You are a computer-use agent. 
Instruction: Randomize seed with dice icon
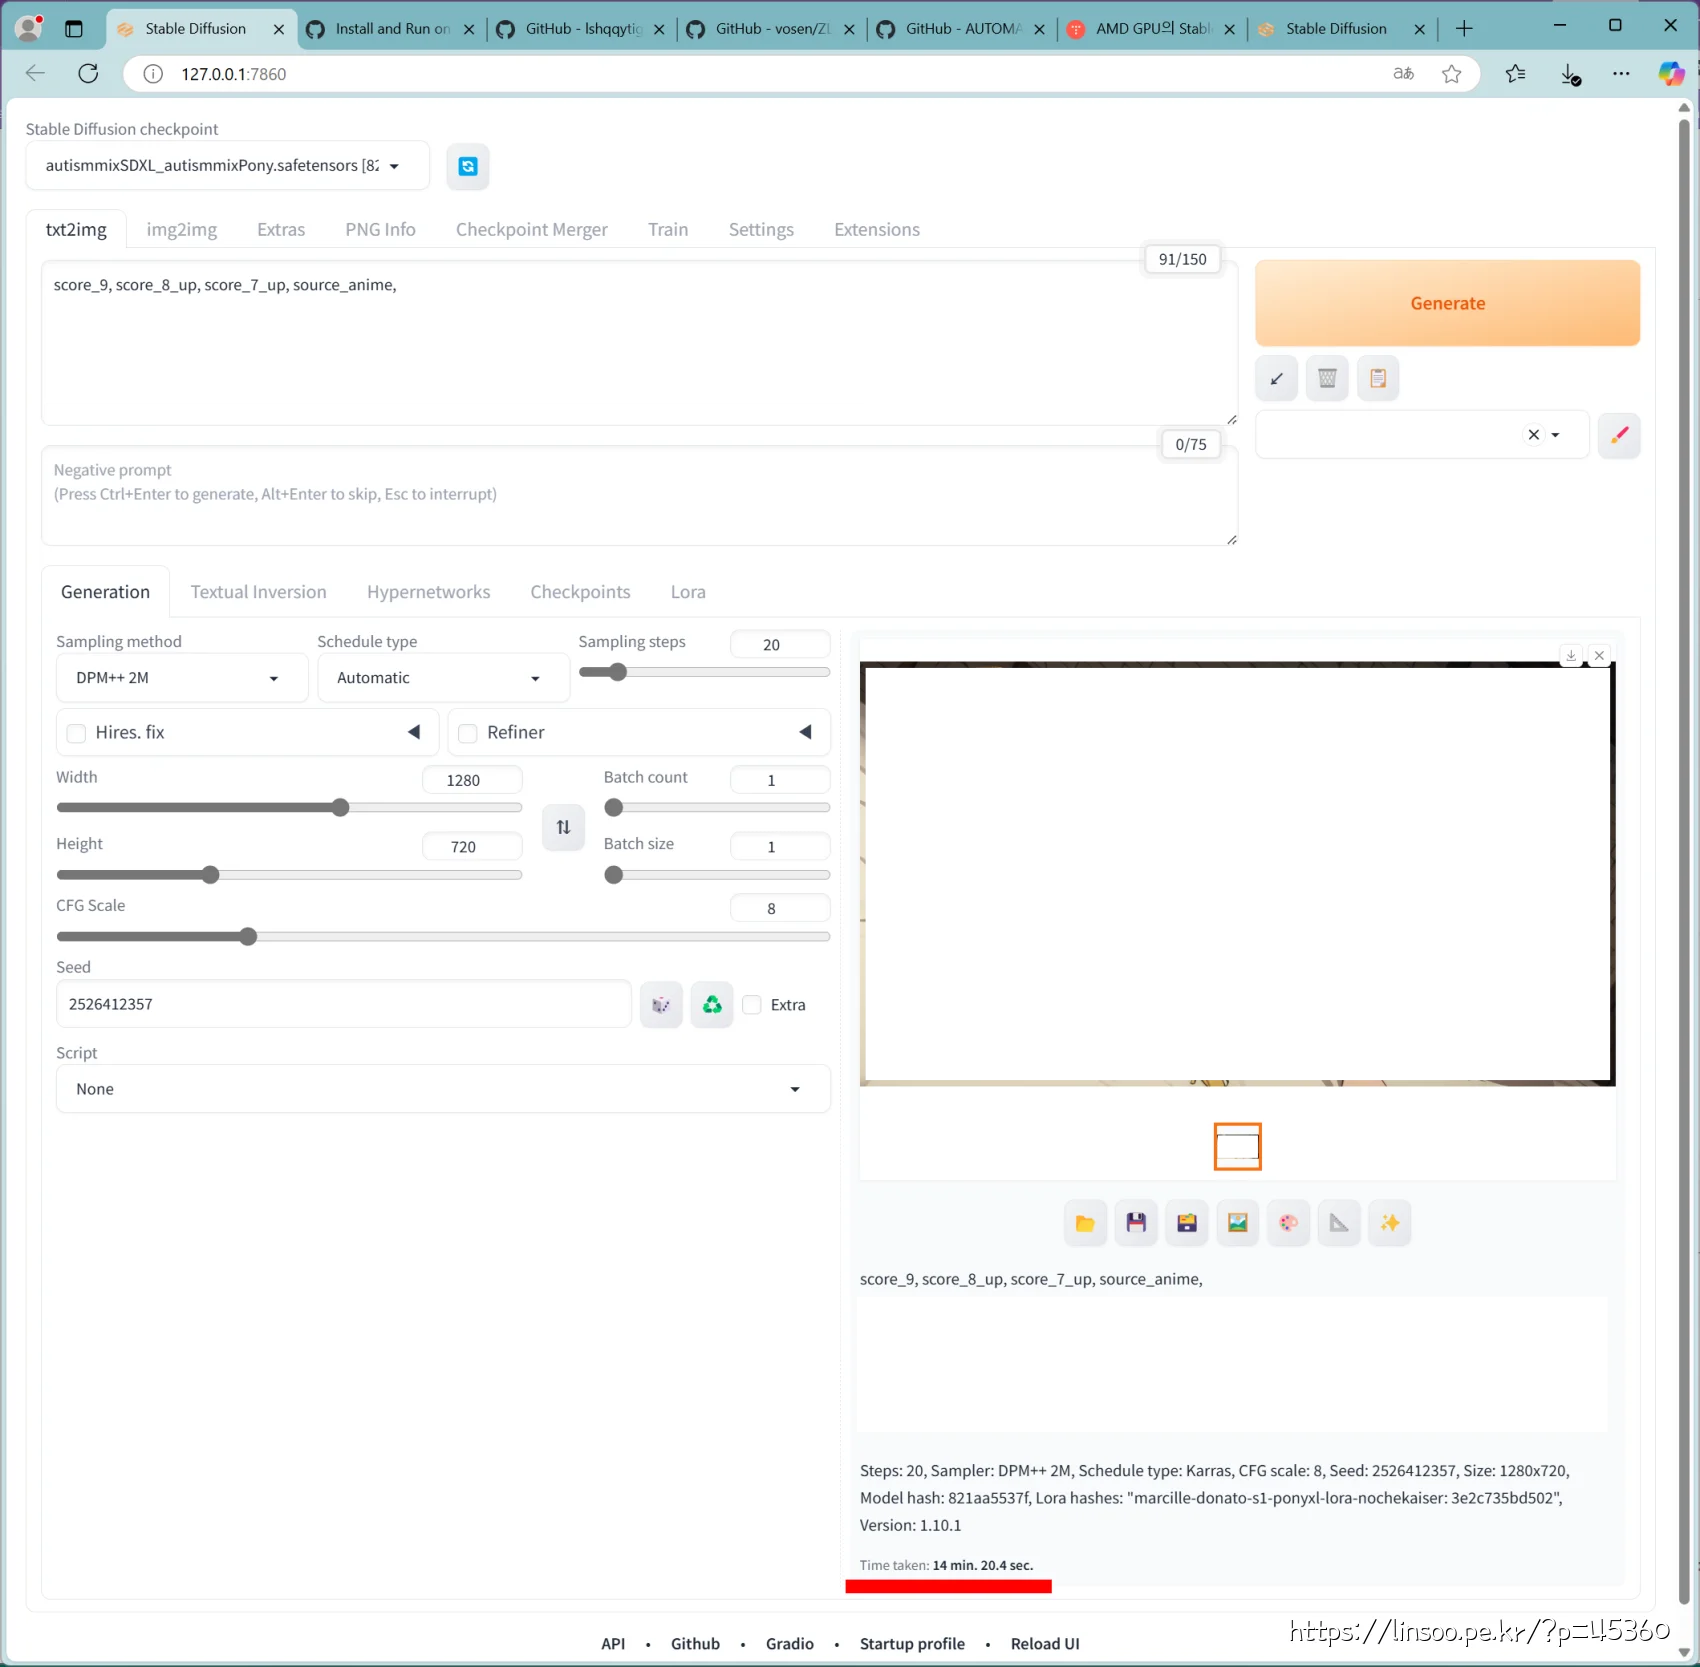tap(661, 1005)
